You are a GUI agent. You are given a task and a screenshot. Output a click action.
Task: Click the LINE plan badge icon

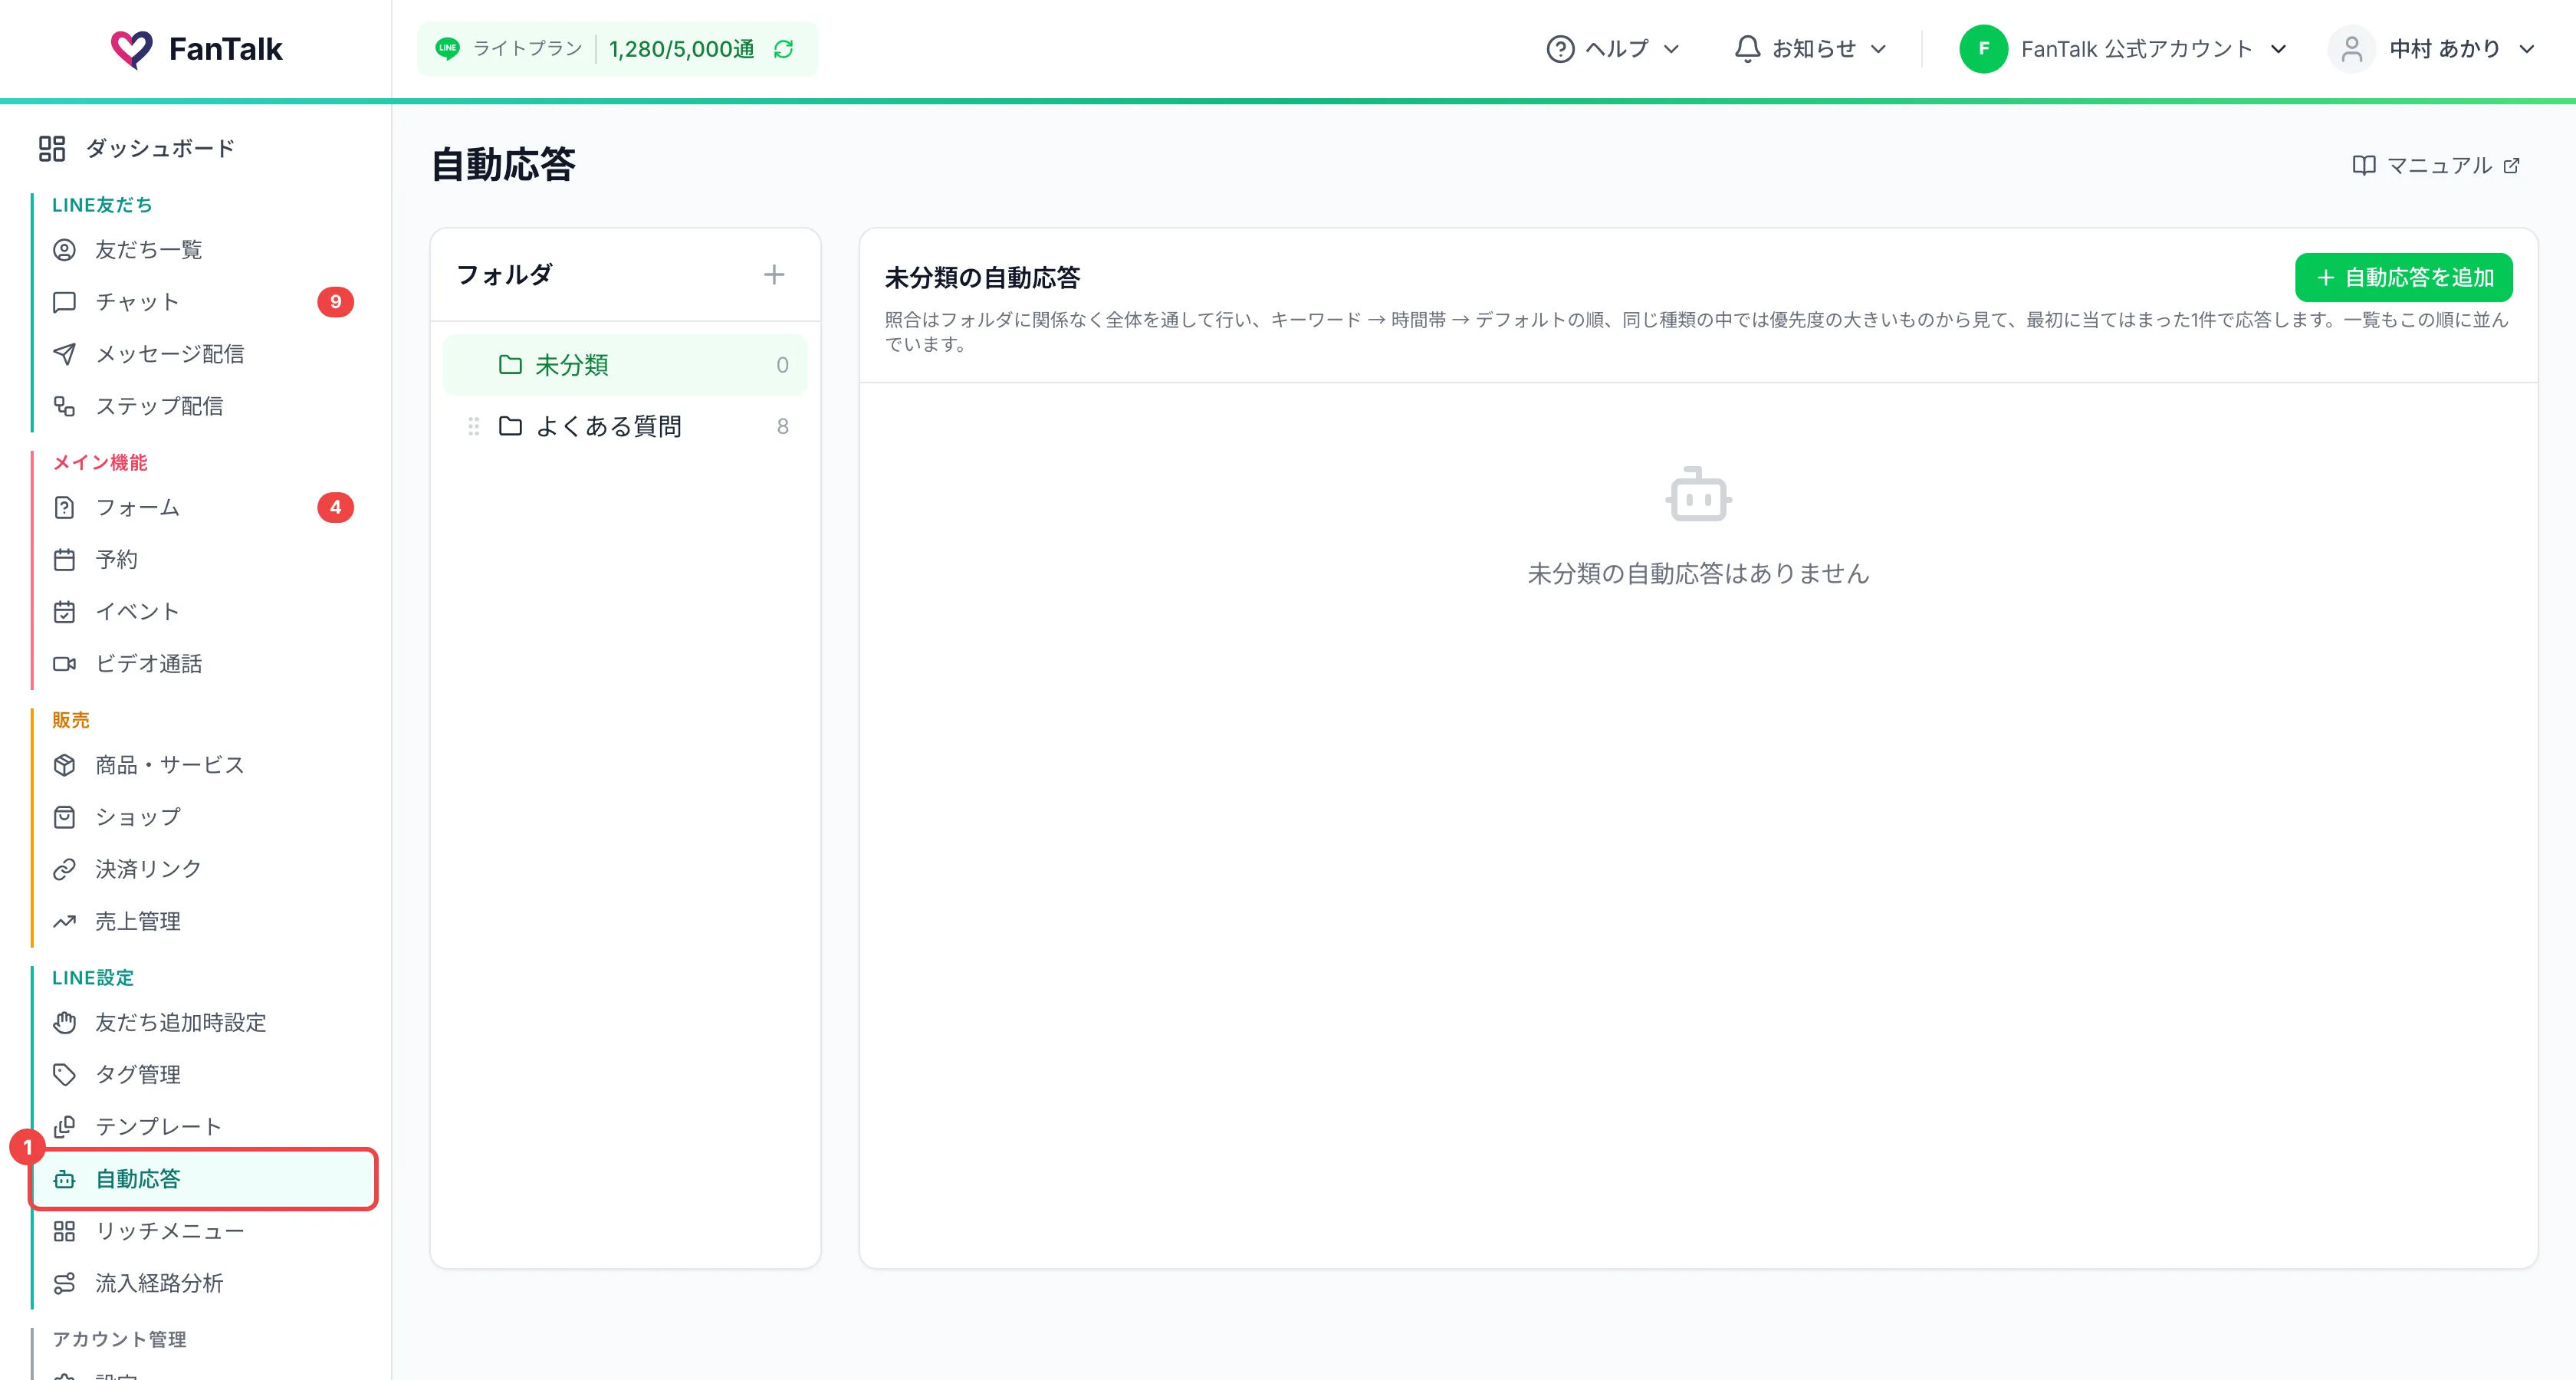pos(448,48)
